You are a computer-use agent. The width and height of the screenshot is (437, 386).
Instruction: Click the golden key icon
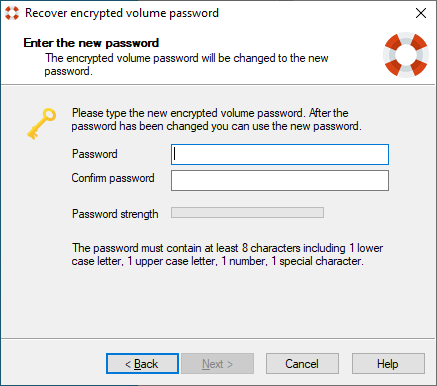42,124
